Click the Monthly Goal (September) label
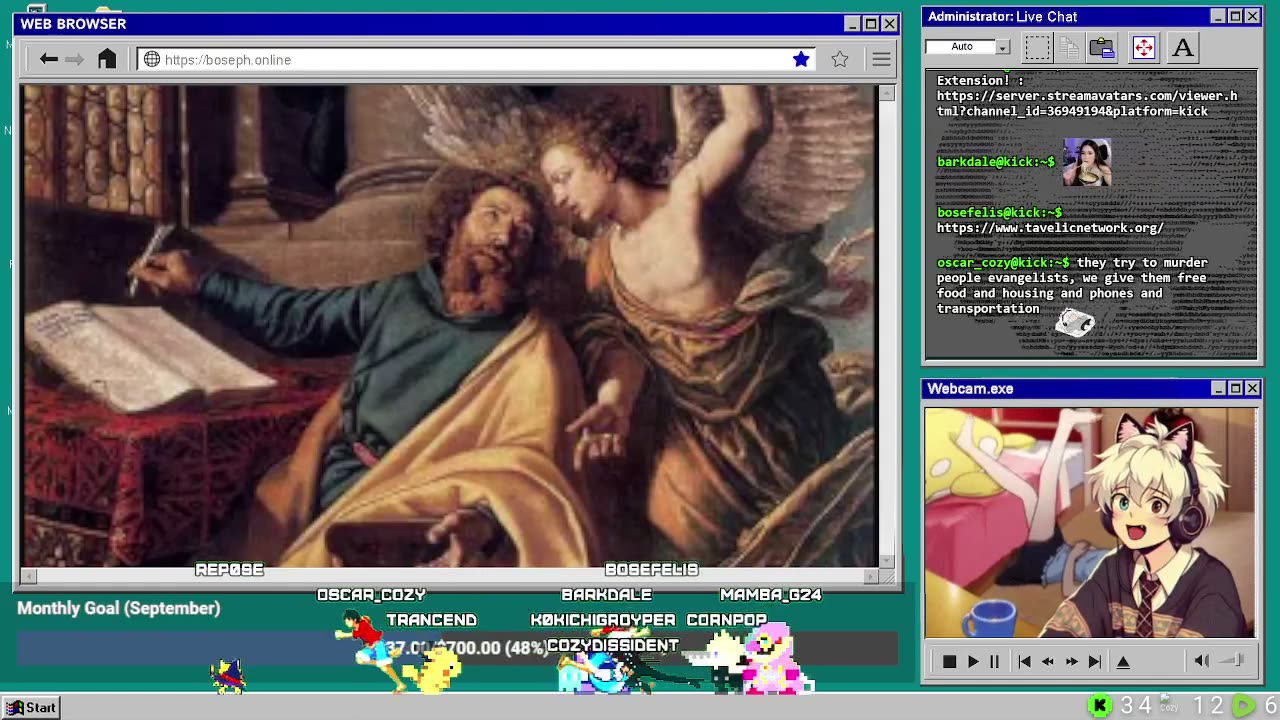Screen dimensions: 1280x720 coord(119,608)
